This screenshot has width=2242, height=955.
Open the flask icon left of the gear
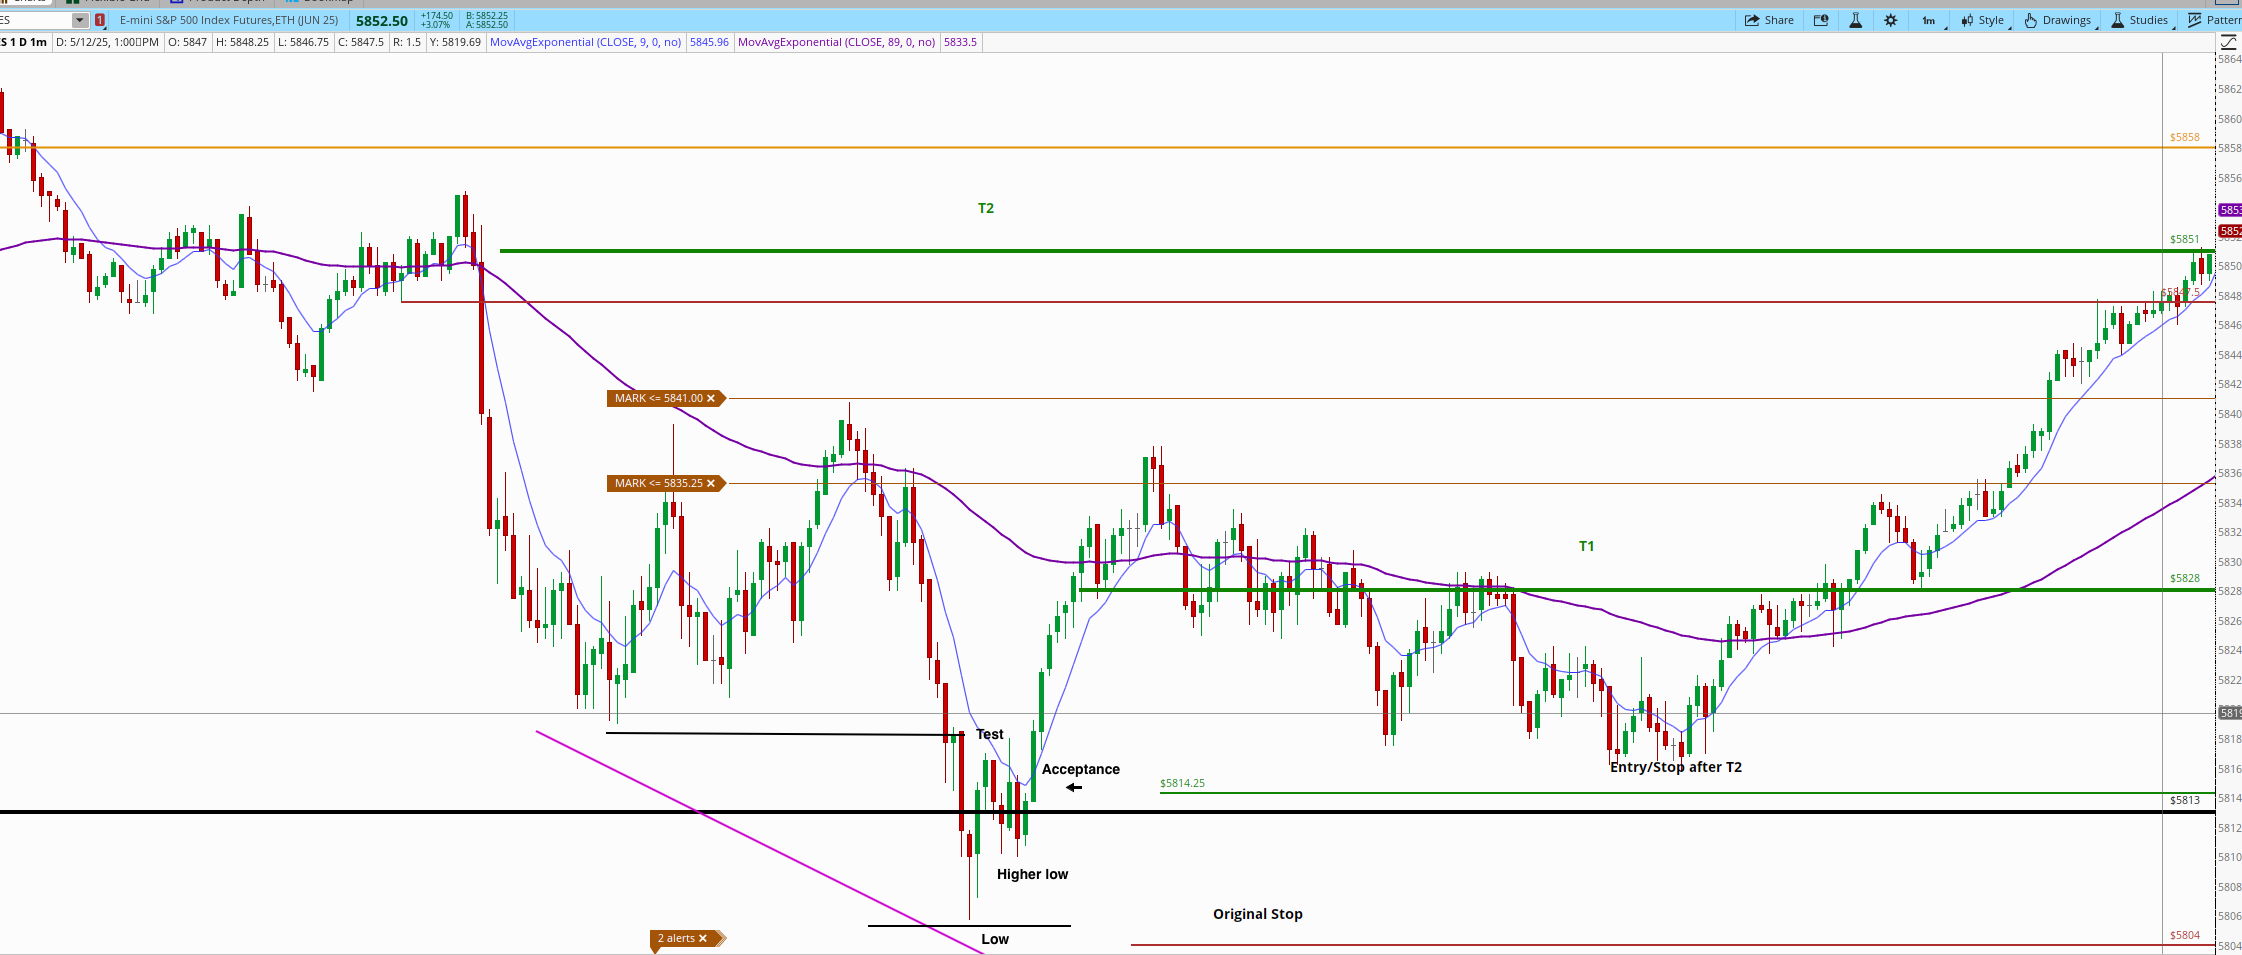[x=1856, y=20]
